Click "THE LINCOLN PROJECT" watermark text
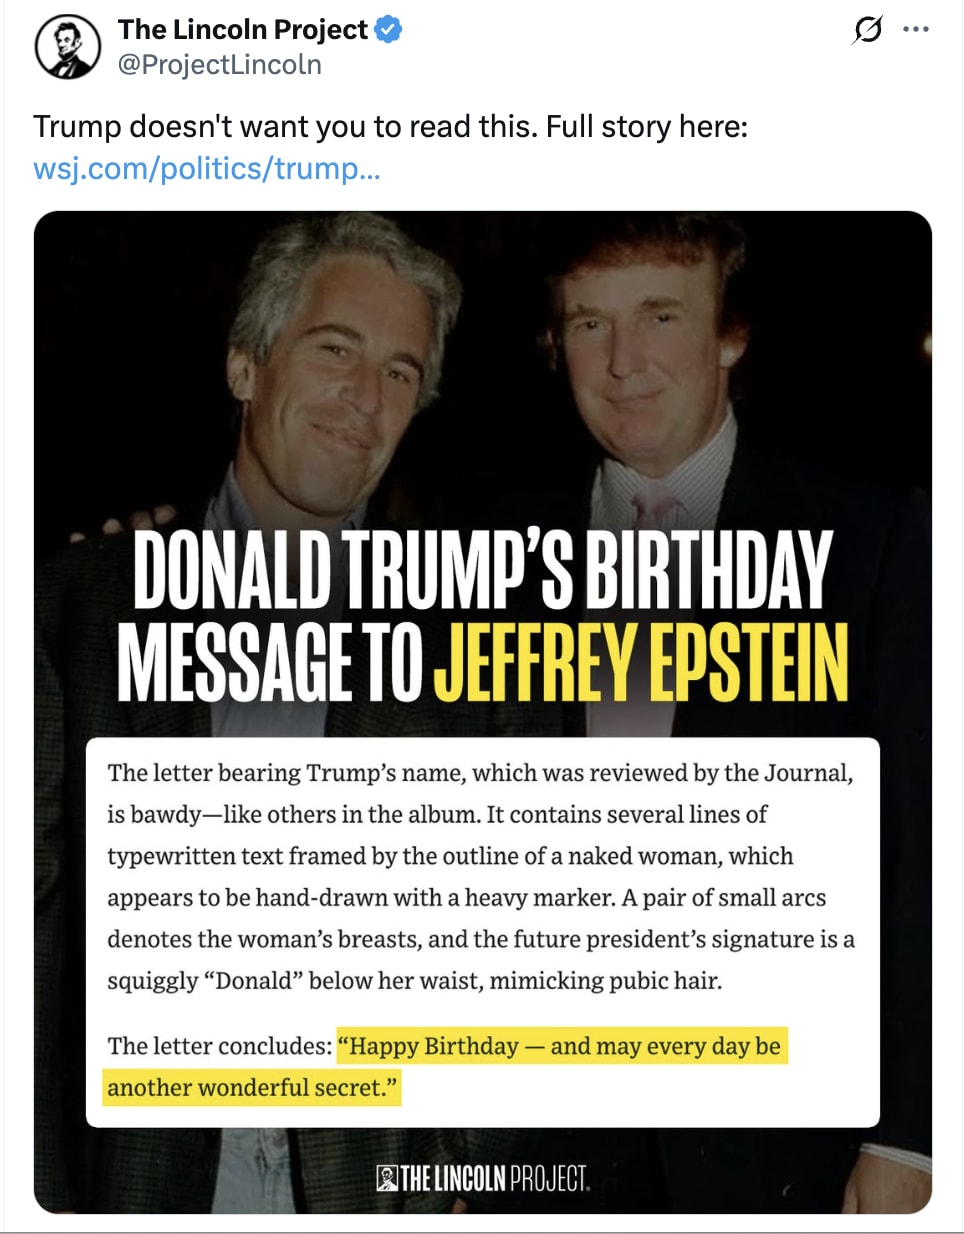This screenshot has width=964, height=1234. (x=495, y=1179)
